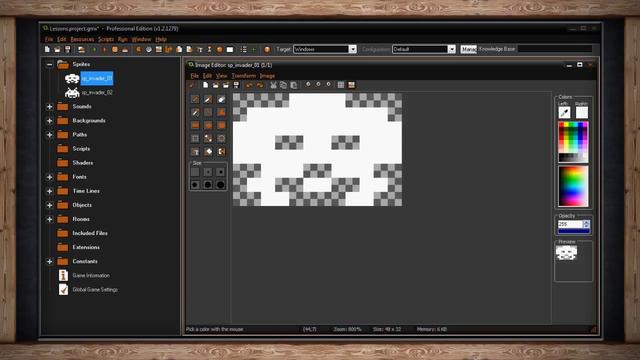The width and height of the screenshot is (640, 360).
Task: Choose the smallest square brush size
Action: (x=195, y=172)
